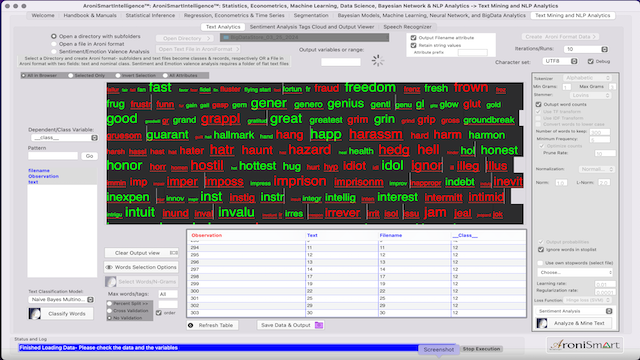640x360 pixels.
Task: Click Save Data & Output button
Action: point(291,325)
